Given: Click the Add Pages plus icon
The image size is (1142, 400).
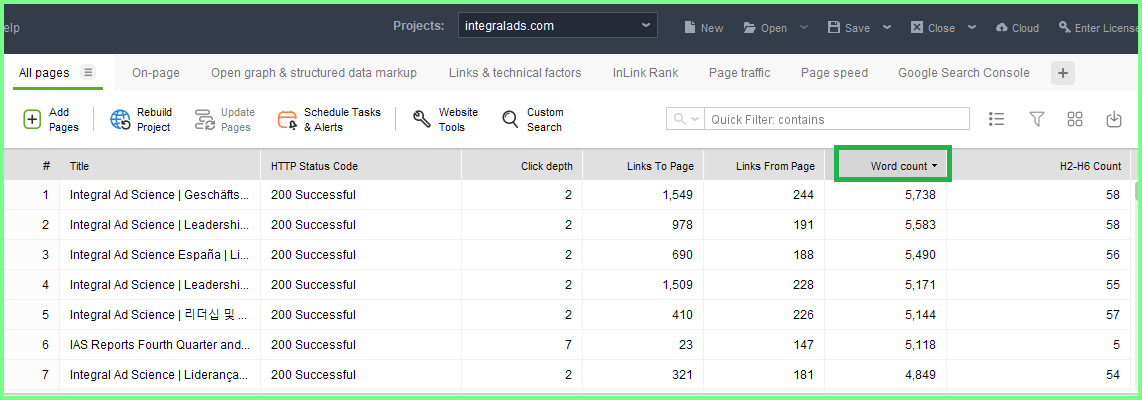Looking at the screenshot, I should click(x=32, y=119).
